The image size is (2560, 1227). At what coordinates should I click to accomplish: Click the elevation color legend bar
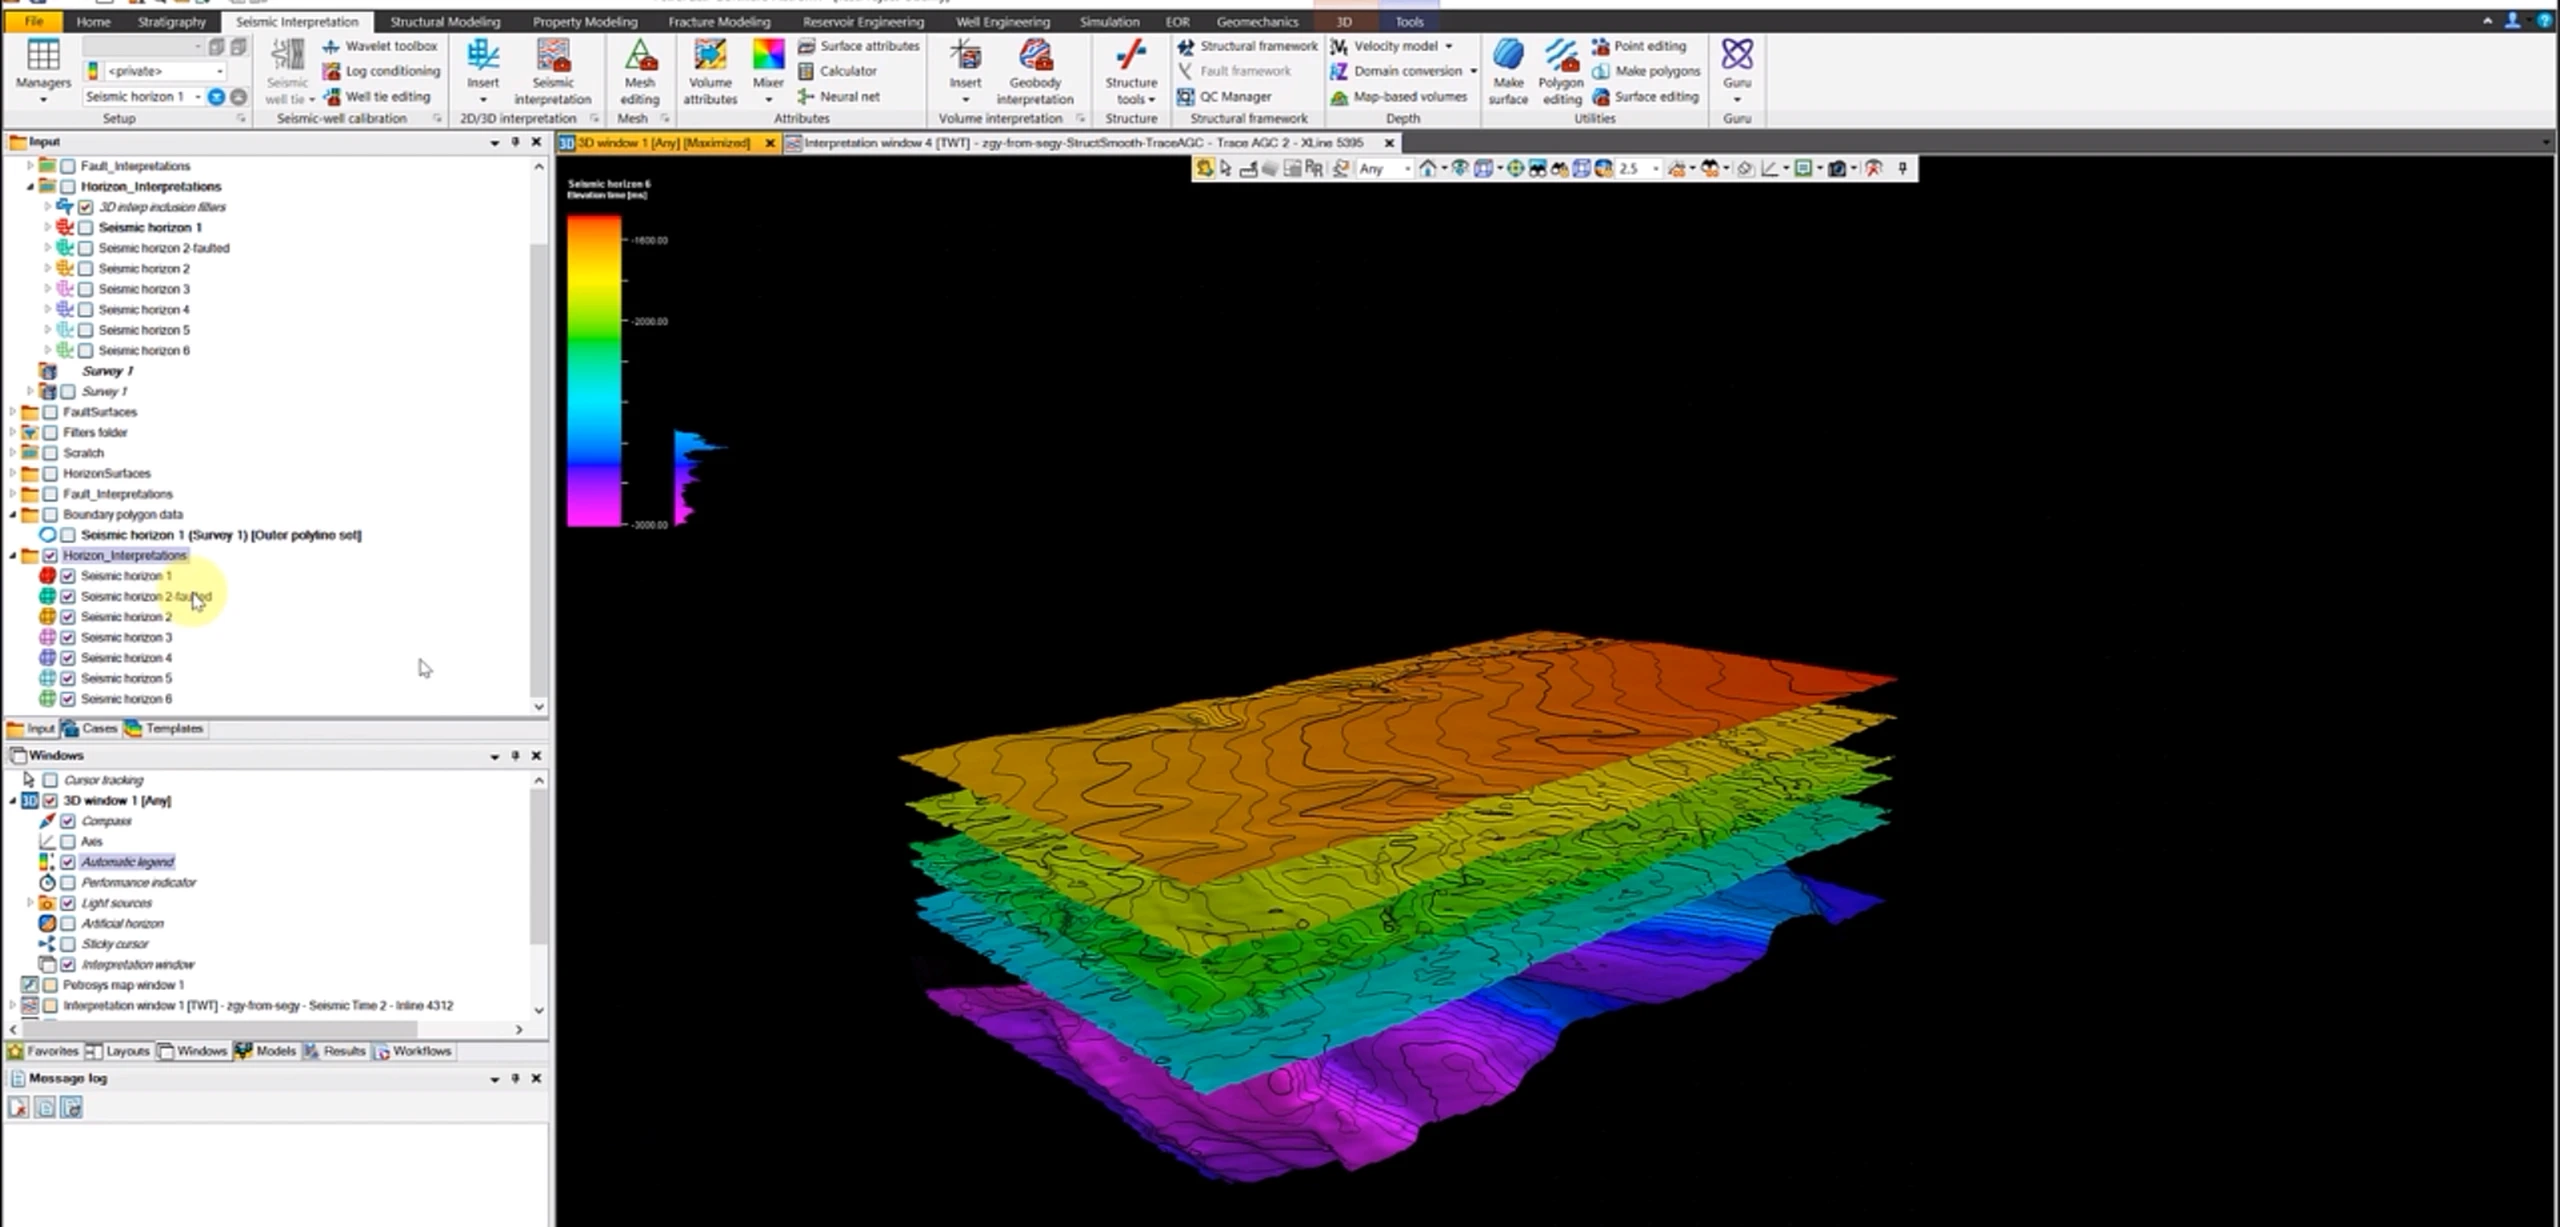(594, 370)
